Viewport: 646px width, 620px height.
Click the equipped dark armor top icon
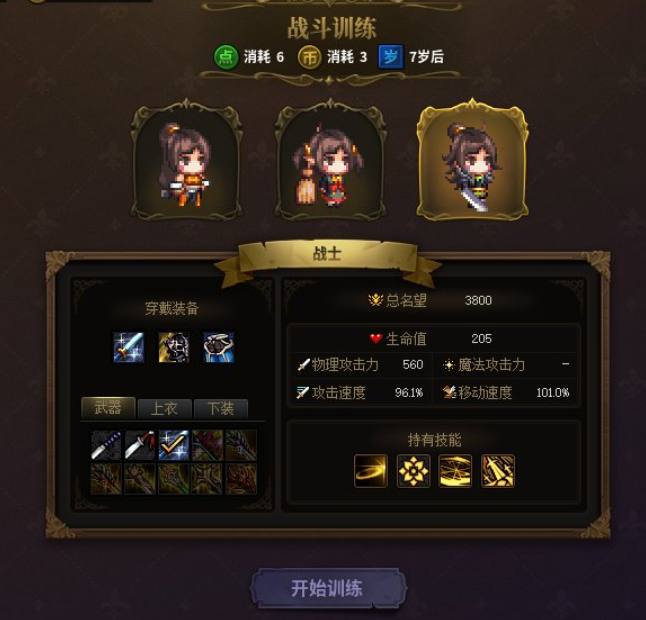(174, 347)
